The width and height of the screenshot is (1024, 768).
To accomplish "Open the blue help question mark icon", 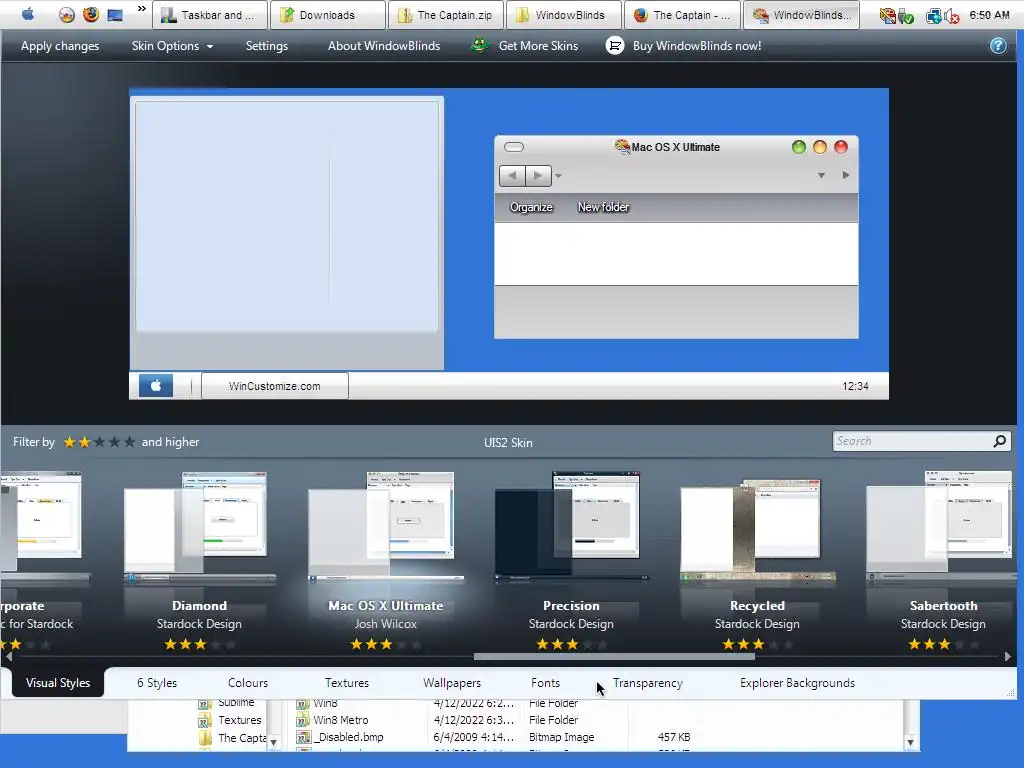I will point(998,45).
